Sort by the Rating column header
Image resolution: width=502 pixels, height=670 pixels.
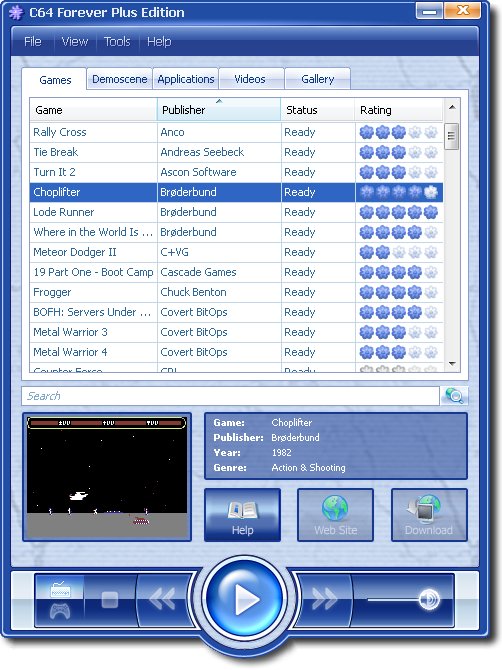click(x=399, y=110)
